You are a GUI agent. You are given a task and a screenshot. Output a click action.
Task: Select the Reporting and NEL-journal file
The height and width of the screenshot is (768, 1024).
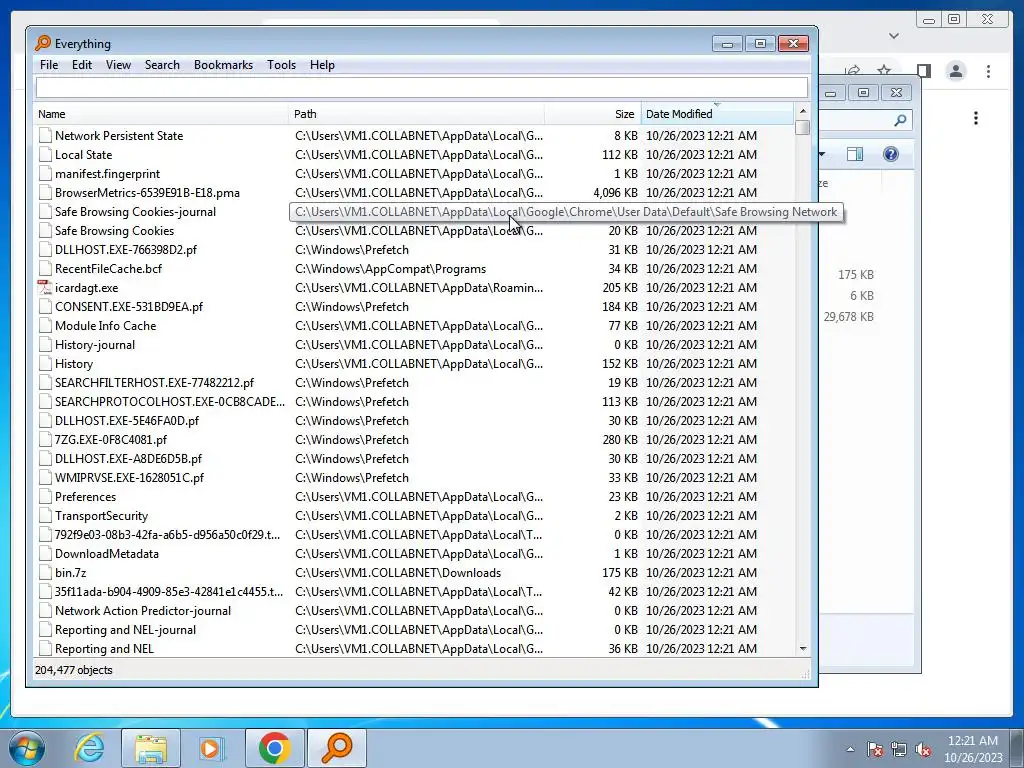(x=125, y=630)
